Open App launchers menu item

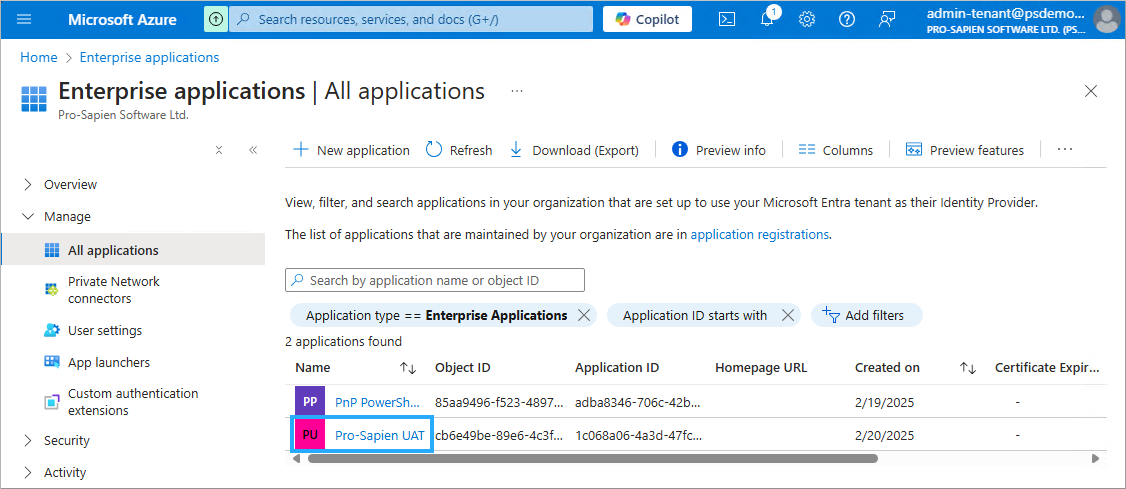pyautogui.click(x=108, y=362)
